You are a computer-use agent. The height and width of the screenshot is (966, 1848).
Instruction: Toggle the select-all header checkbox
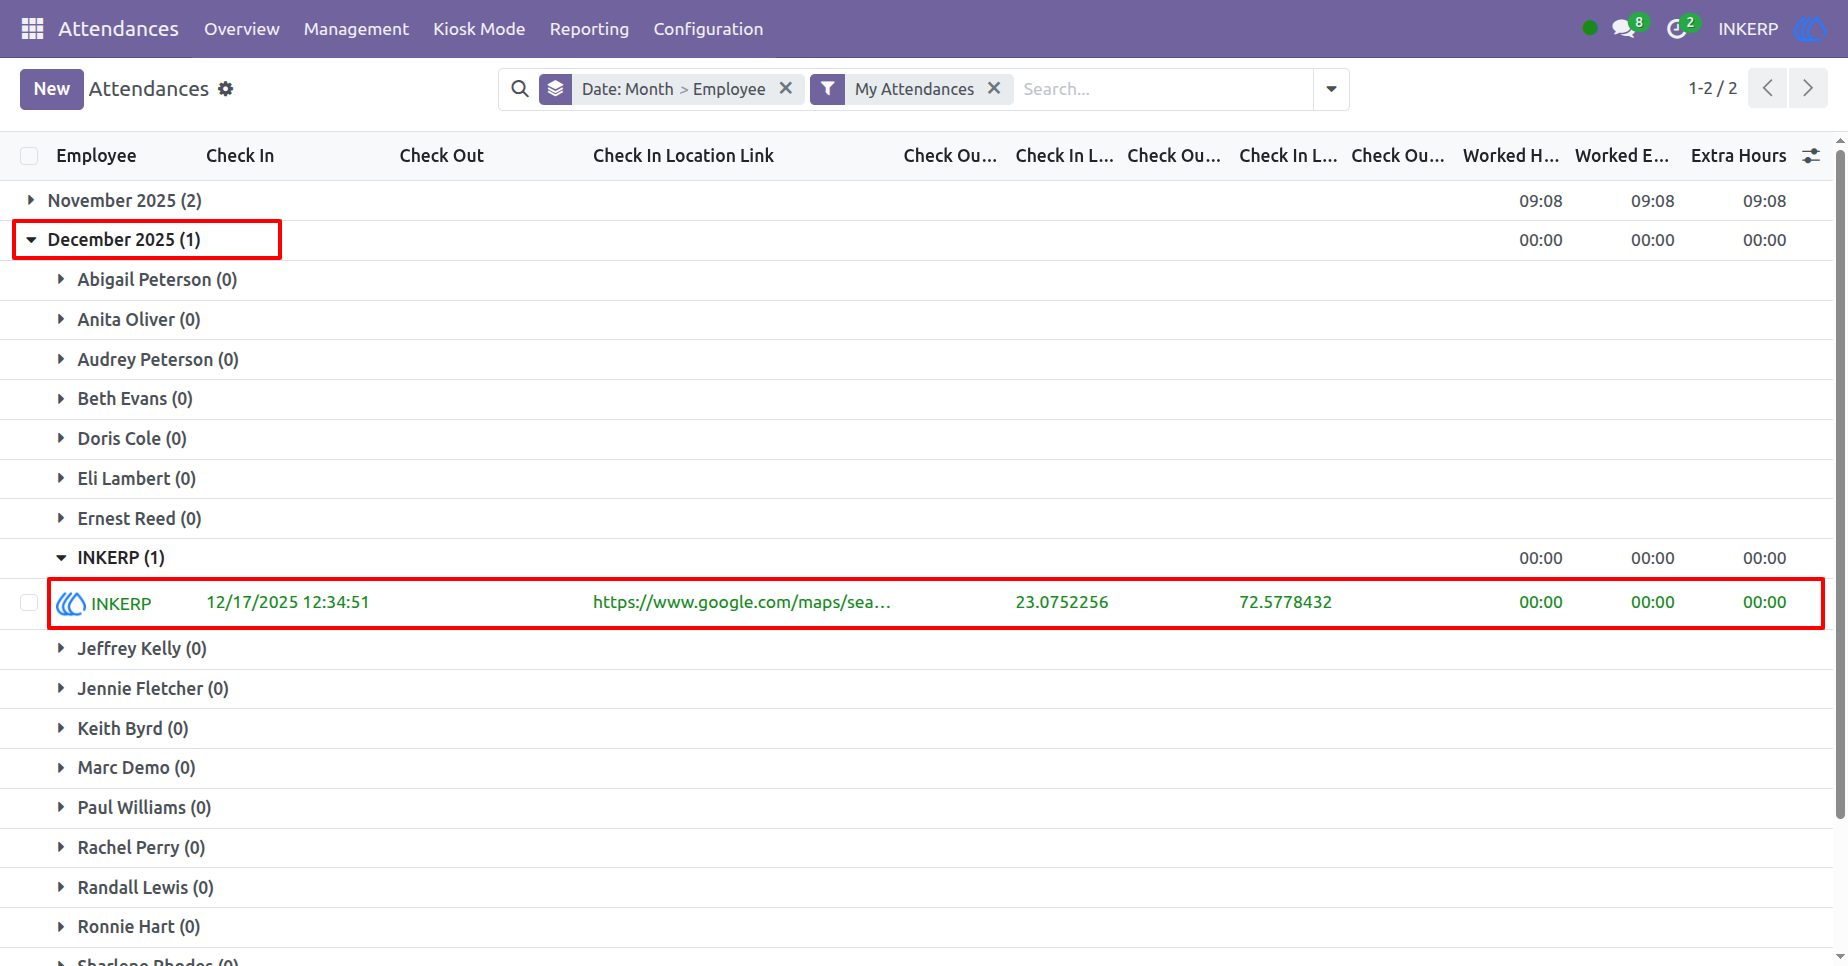click(29, 156)
